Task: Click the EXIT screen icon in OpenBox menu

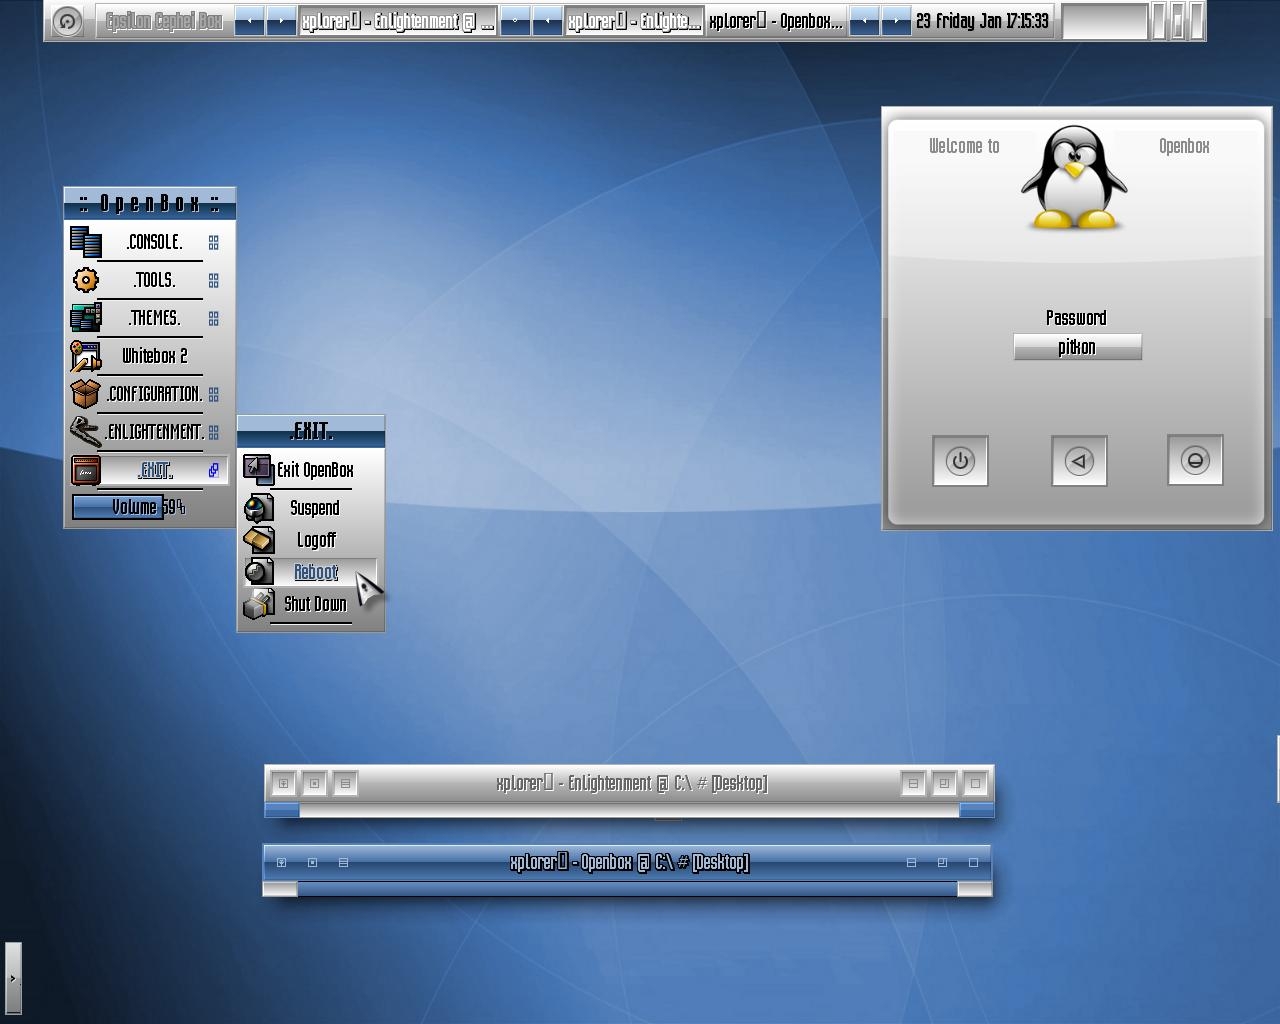Action: tap(86, 470)
